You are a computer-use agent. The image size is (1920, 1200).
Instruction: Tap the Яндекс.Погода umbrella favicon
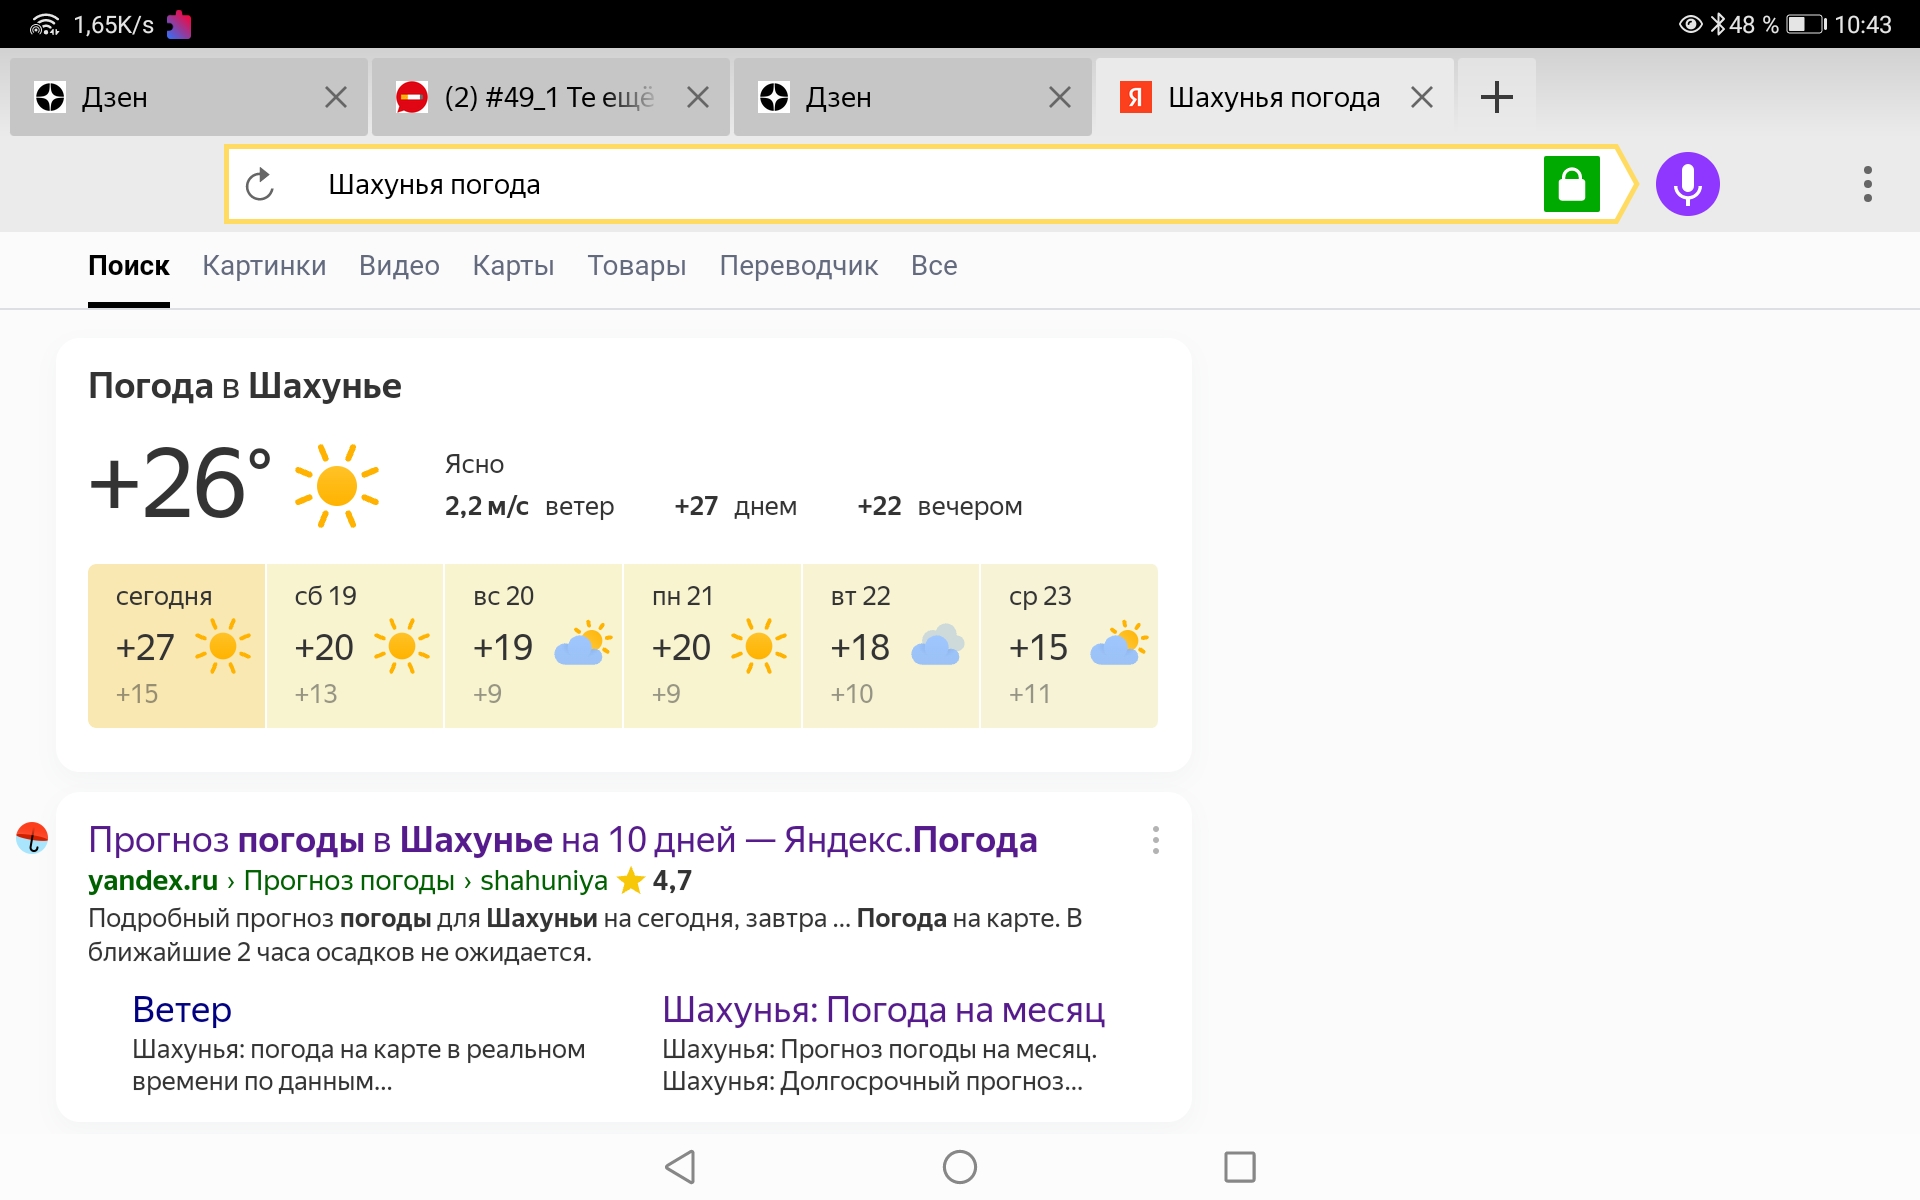point(32,838)
